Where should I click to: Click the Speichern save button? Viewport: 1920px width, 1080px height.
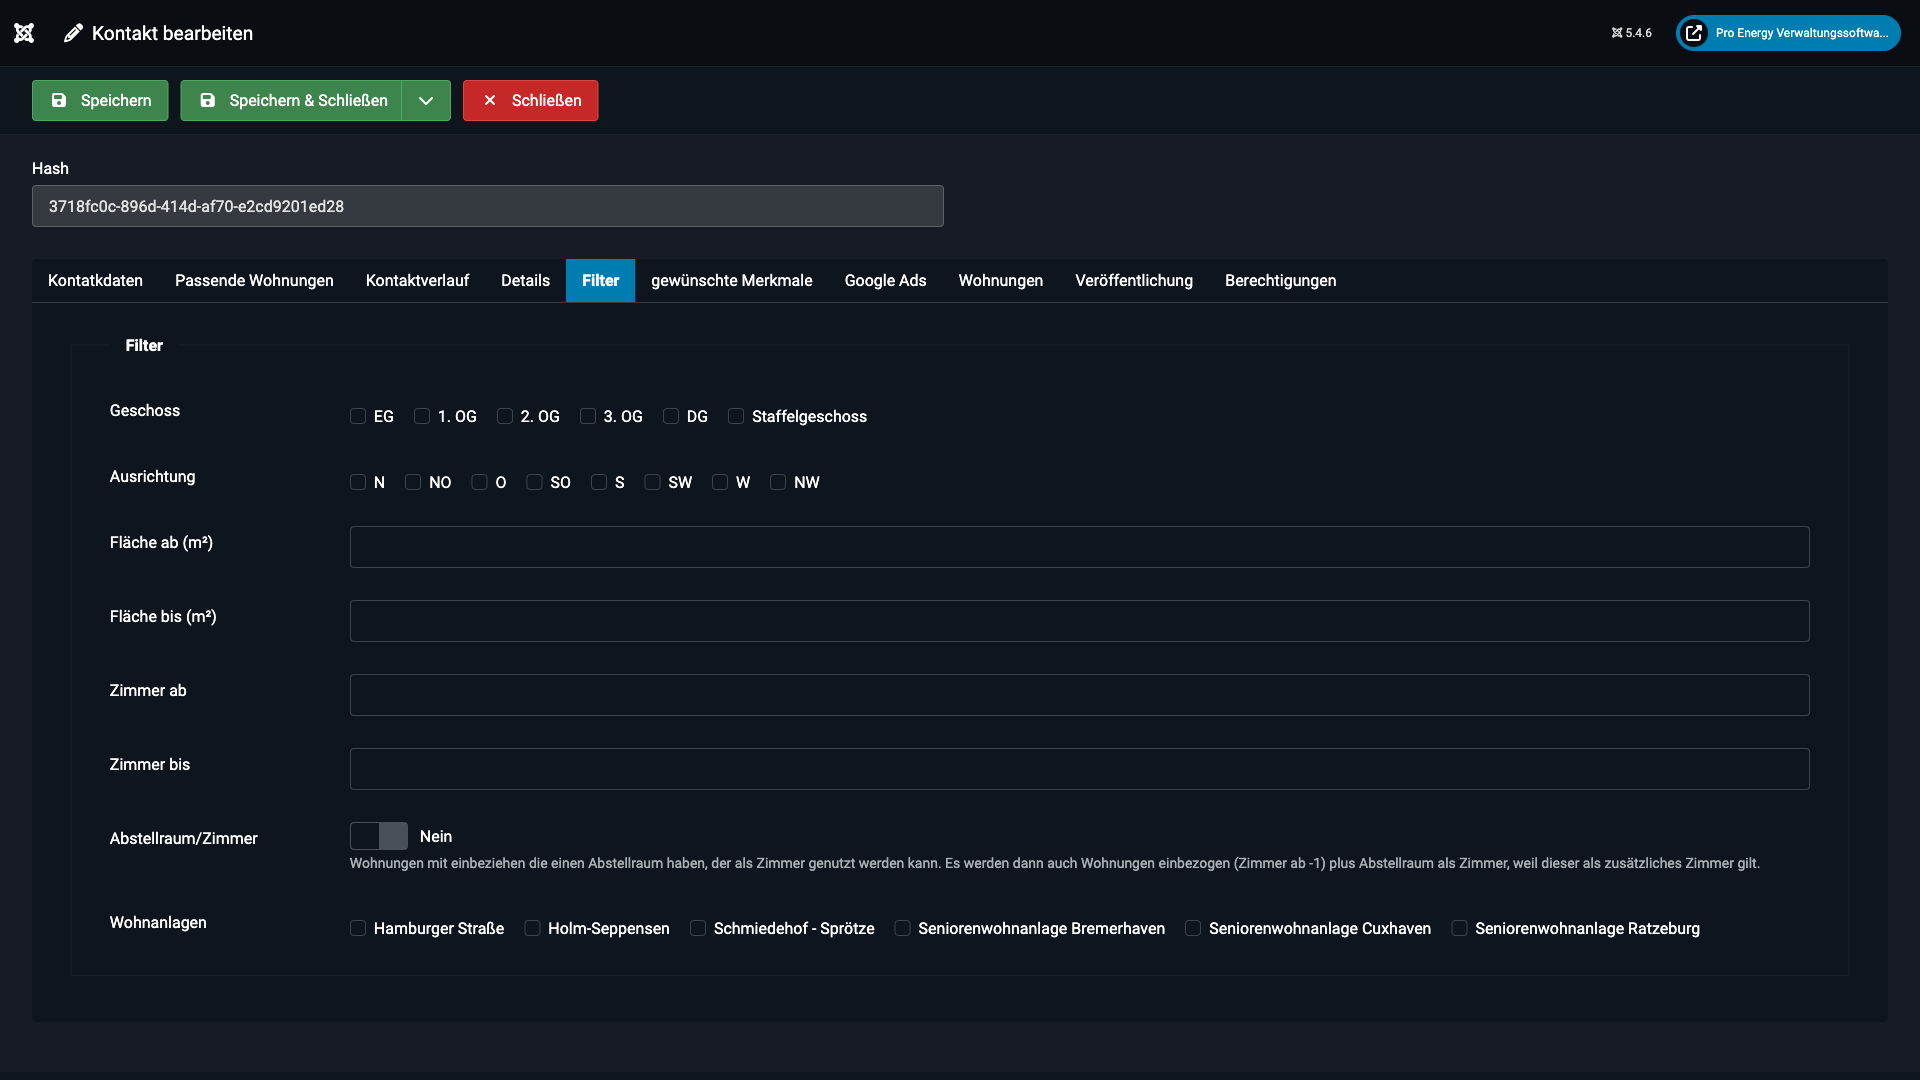(100, 101)
